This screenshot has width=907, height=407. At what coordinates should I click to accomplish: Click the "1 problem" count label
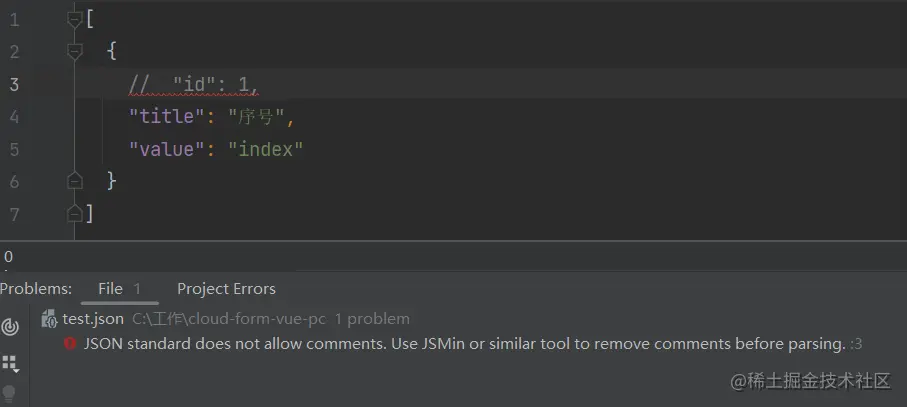pyautogui.click(x=372, y=319)
